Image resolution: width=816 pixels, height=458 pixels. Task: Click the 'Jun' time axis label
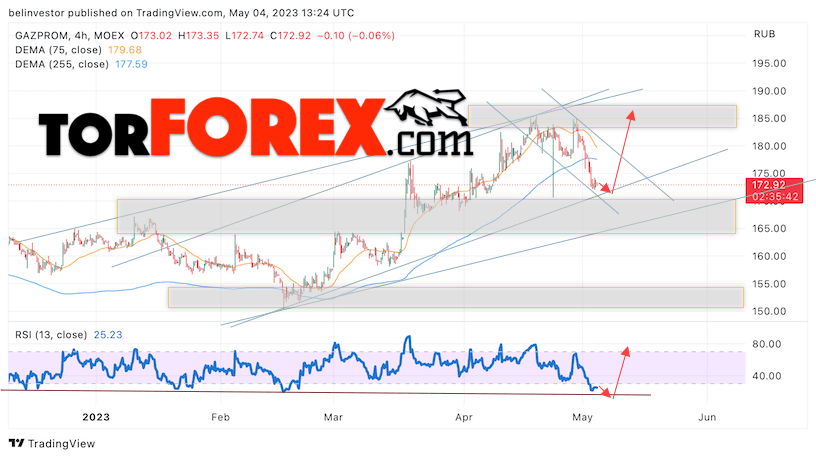(x=707, y=417)
